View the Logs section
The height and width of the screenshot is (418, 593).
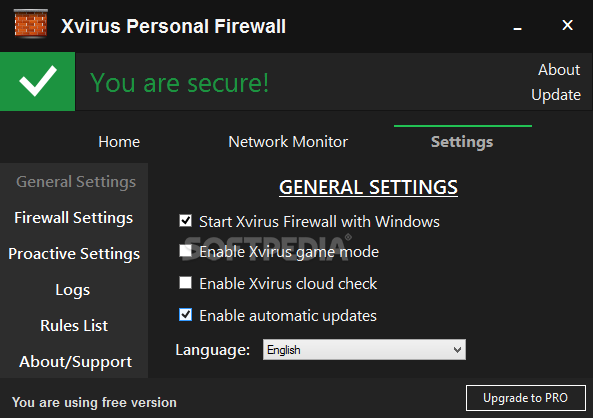73,290
